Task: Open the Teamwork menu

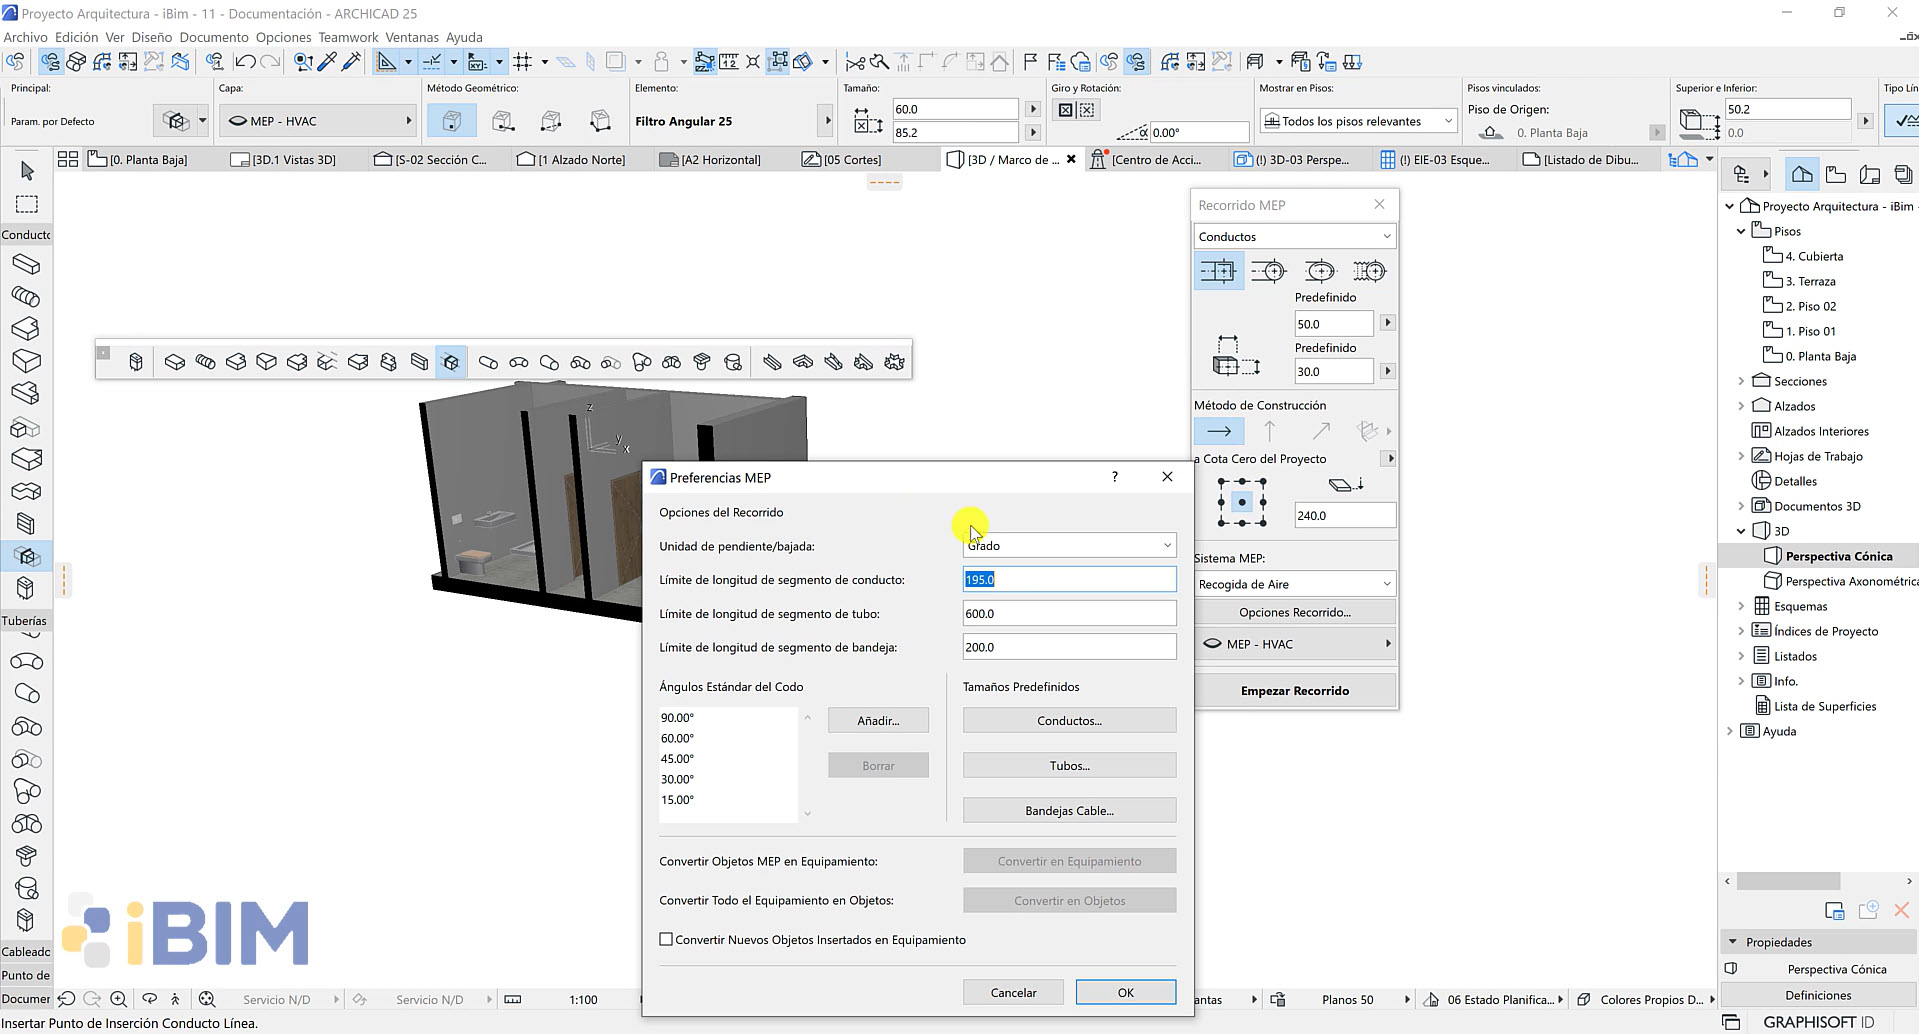Action: 347,37
